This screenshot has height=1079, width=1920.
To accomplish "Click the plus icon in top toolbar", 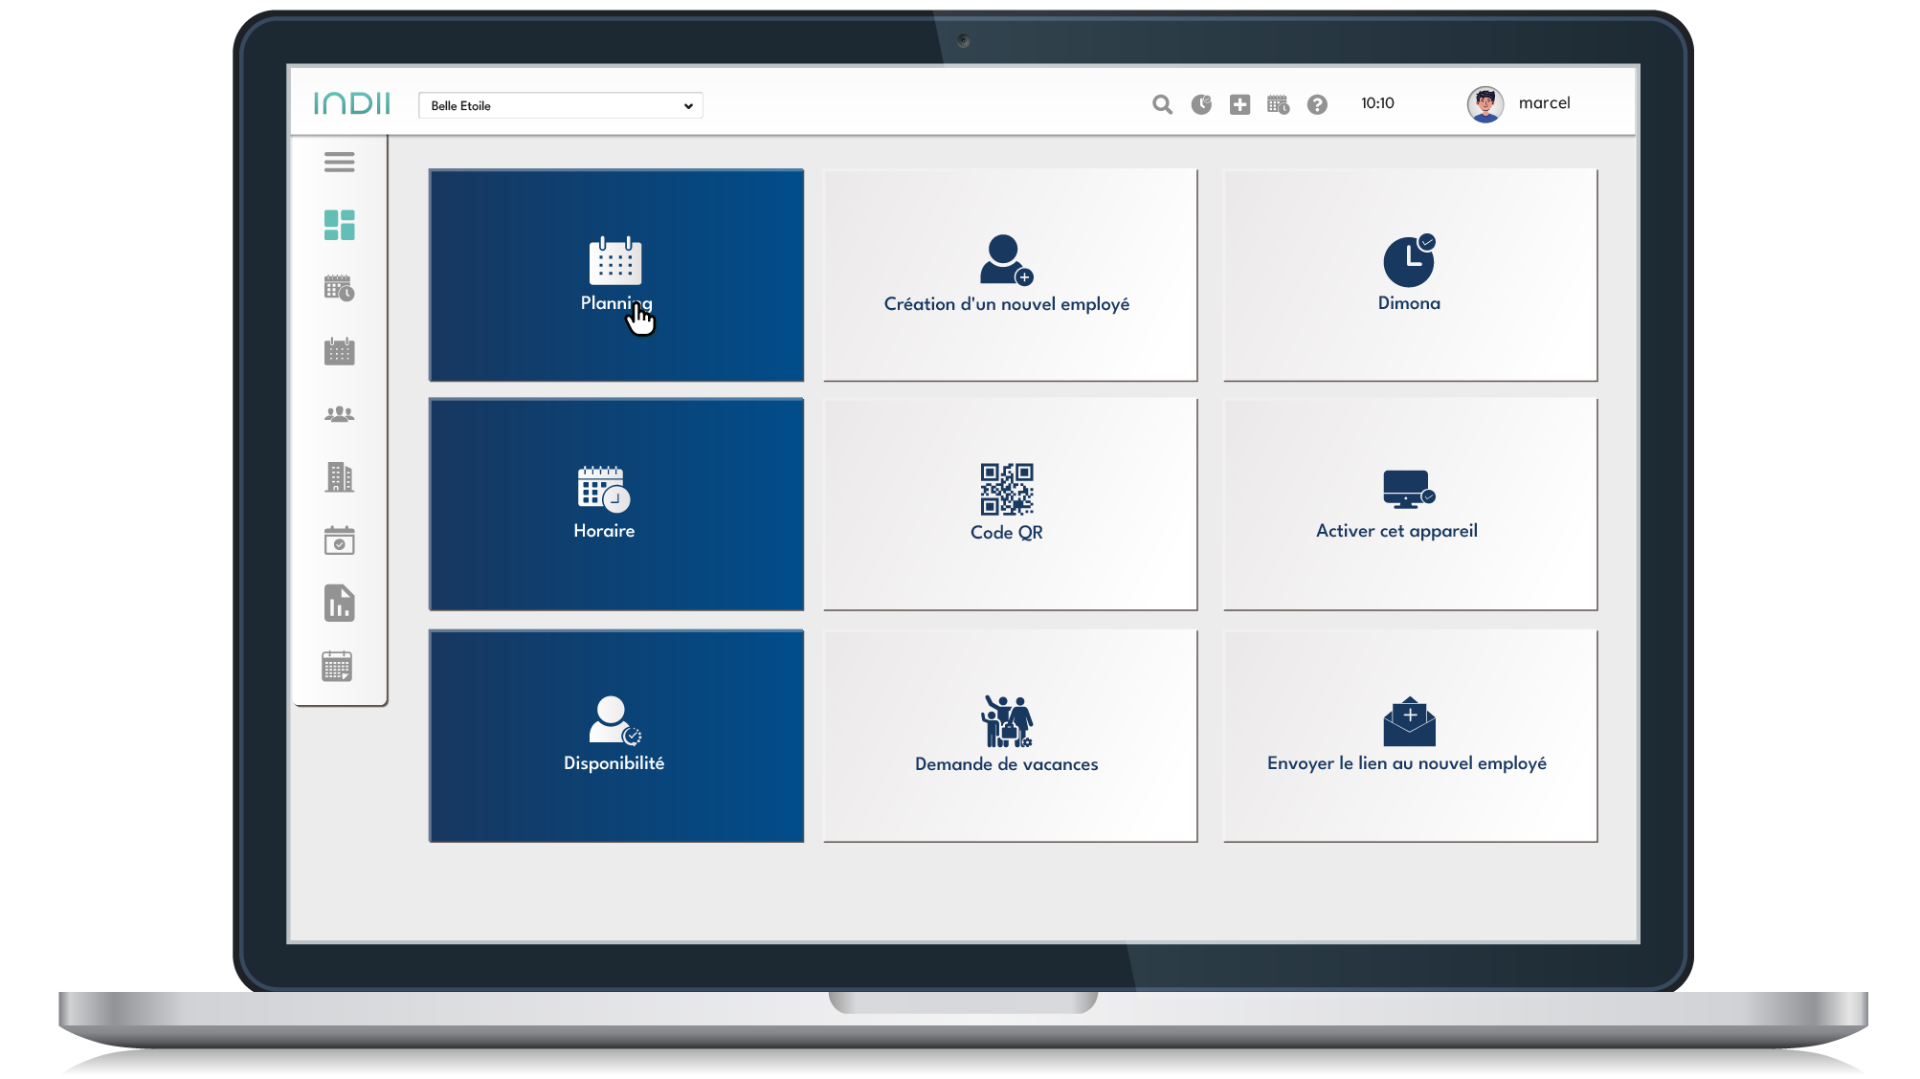I will [x=1239, y=104].
